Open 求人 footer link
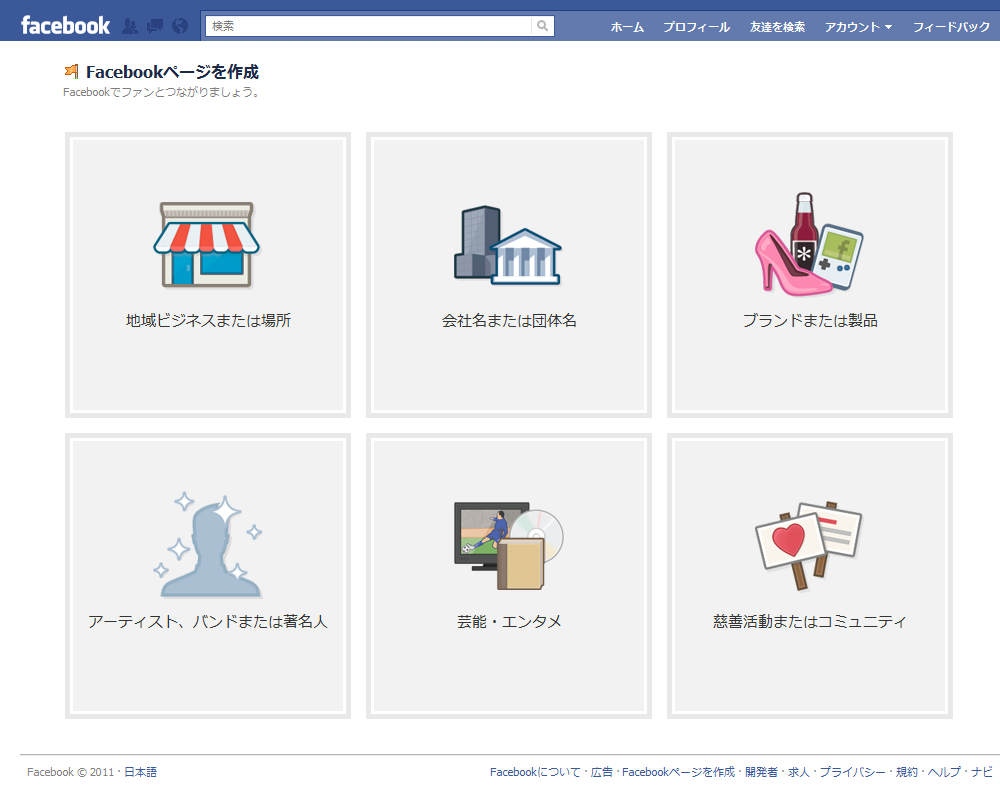 pyautogui.click(x=798, y=772)
